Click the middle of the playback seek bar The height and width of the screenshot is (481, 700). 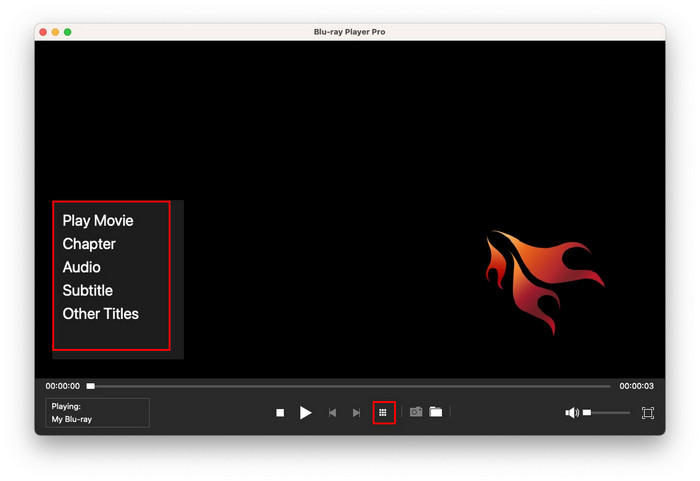coord(350,386)
